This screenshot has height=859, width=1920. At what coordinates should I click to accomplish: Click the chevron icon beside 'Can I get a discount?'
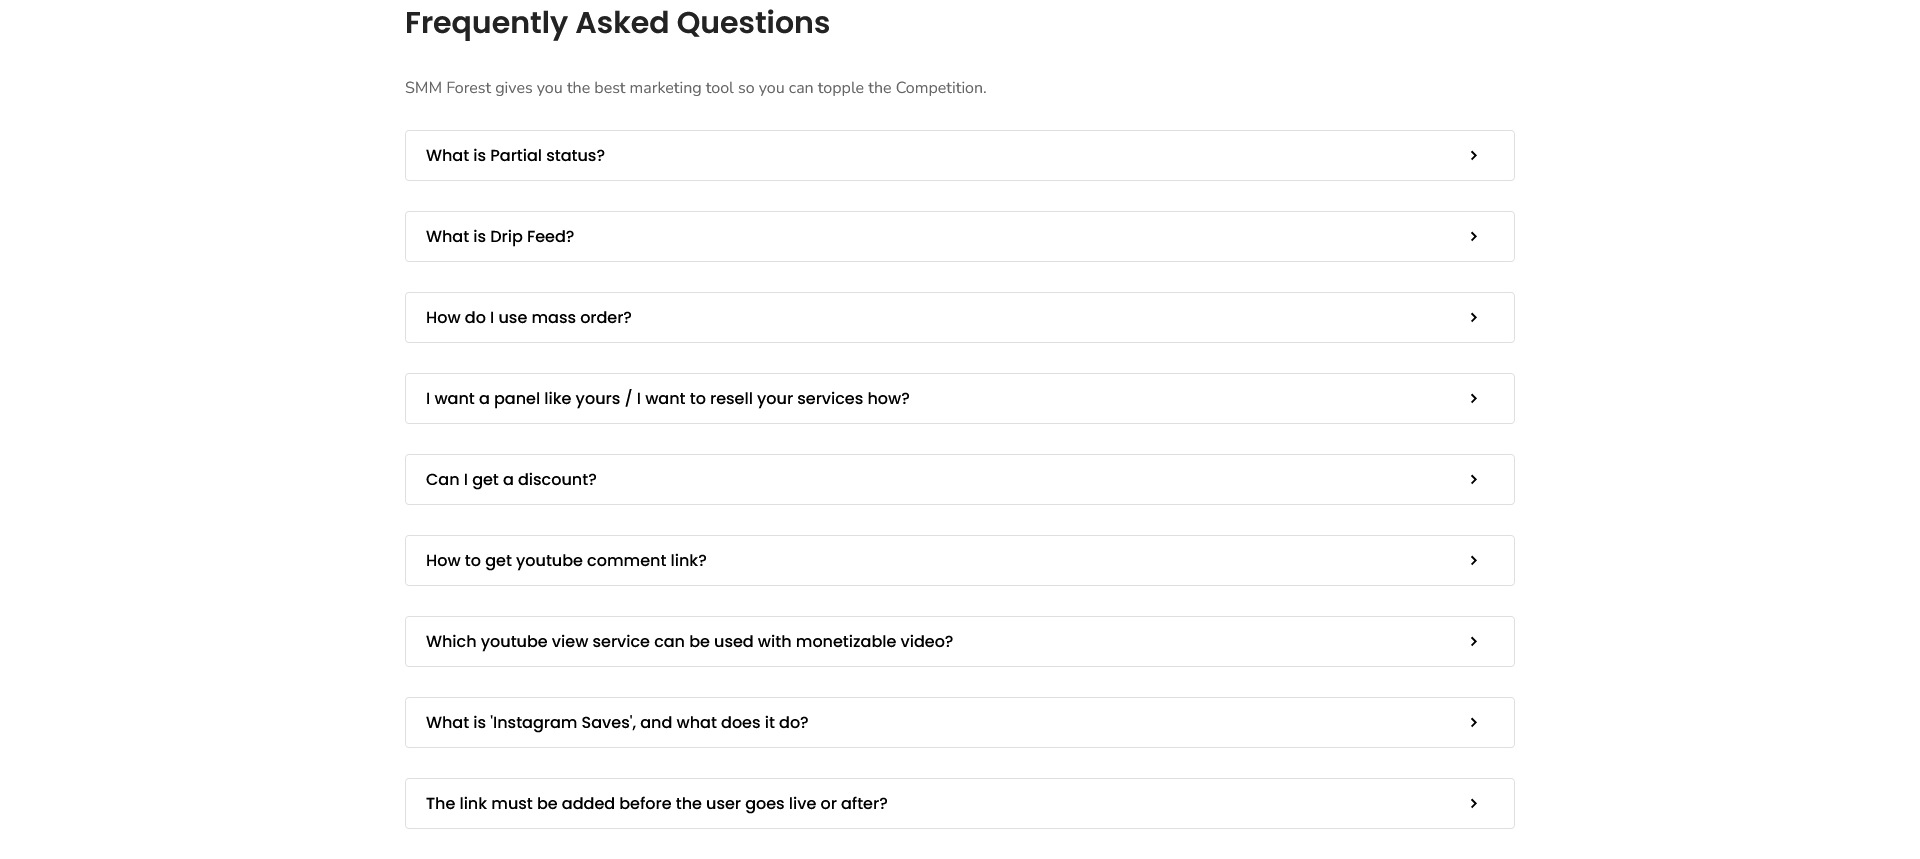pyautogui.click(x=1473, y=479)
